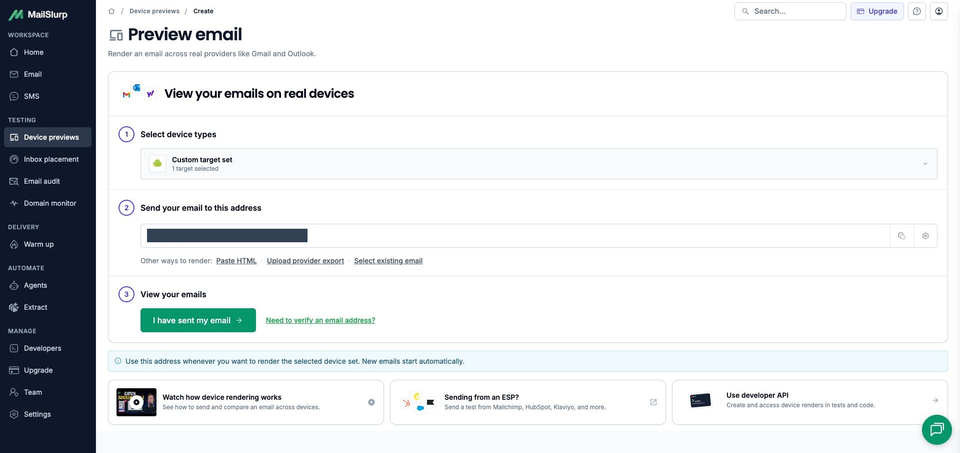
Task: Open Warm up section
Action: point(48,244)
